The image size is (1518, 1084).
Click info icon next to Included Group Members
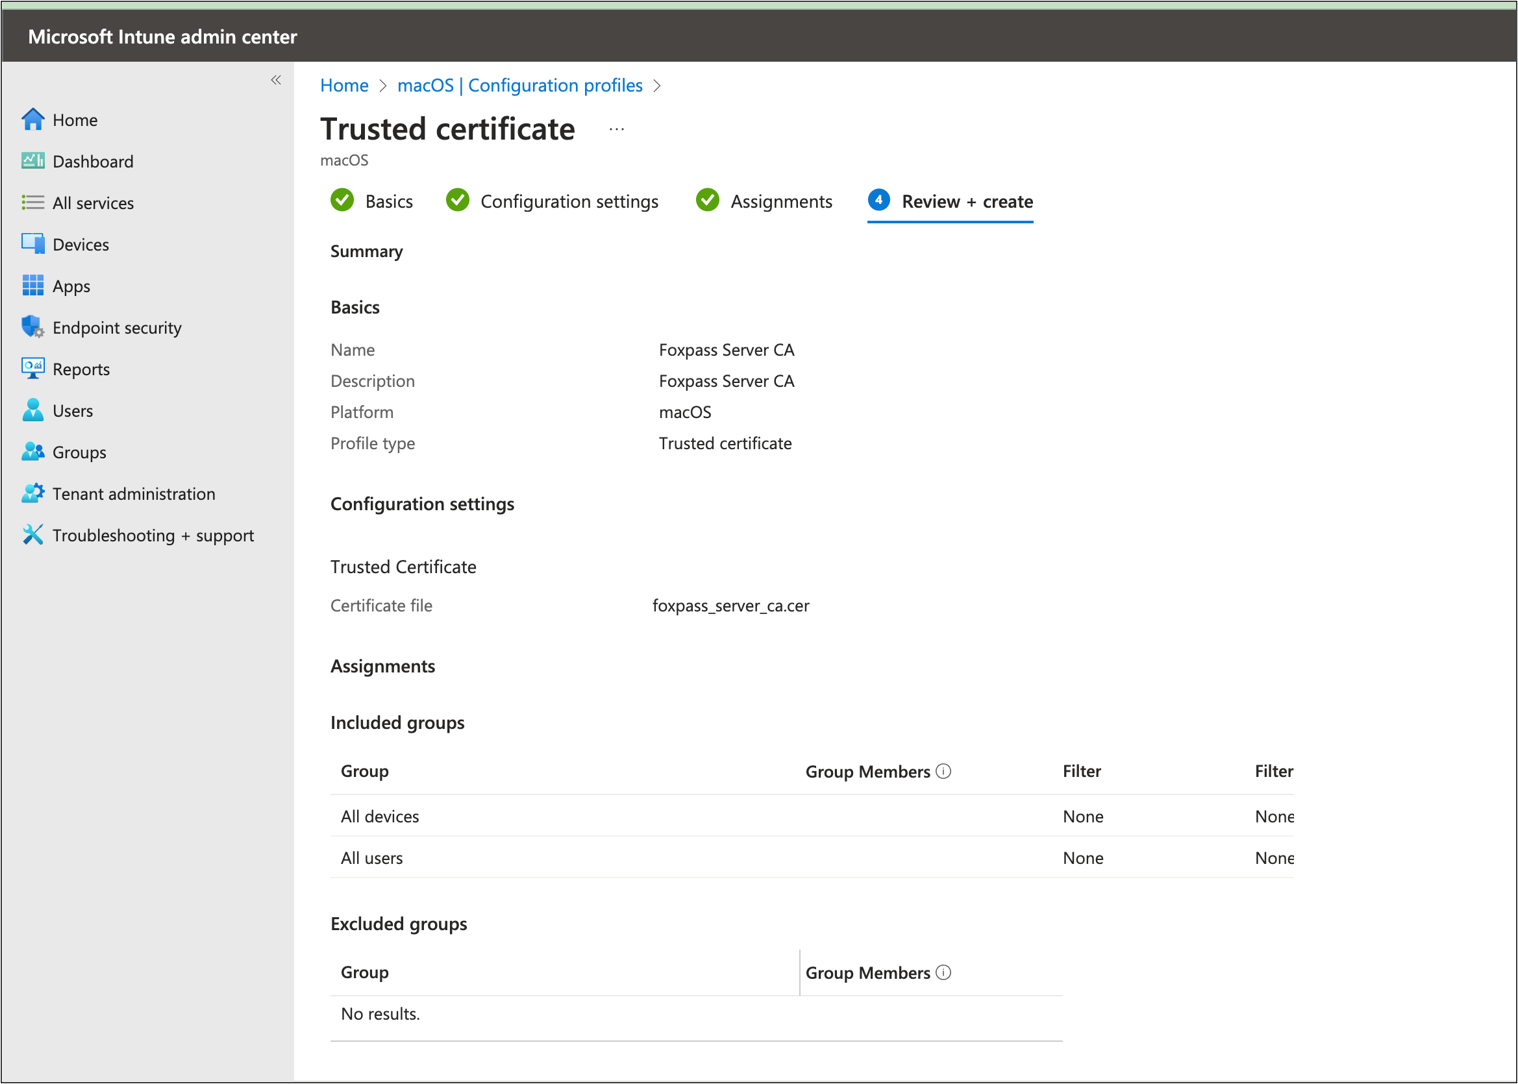click(943, 771)
